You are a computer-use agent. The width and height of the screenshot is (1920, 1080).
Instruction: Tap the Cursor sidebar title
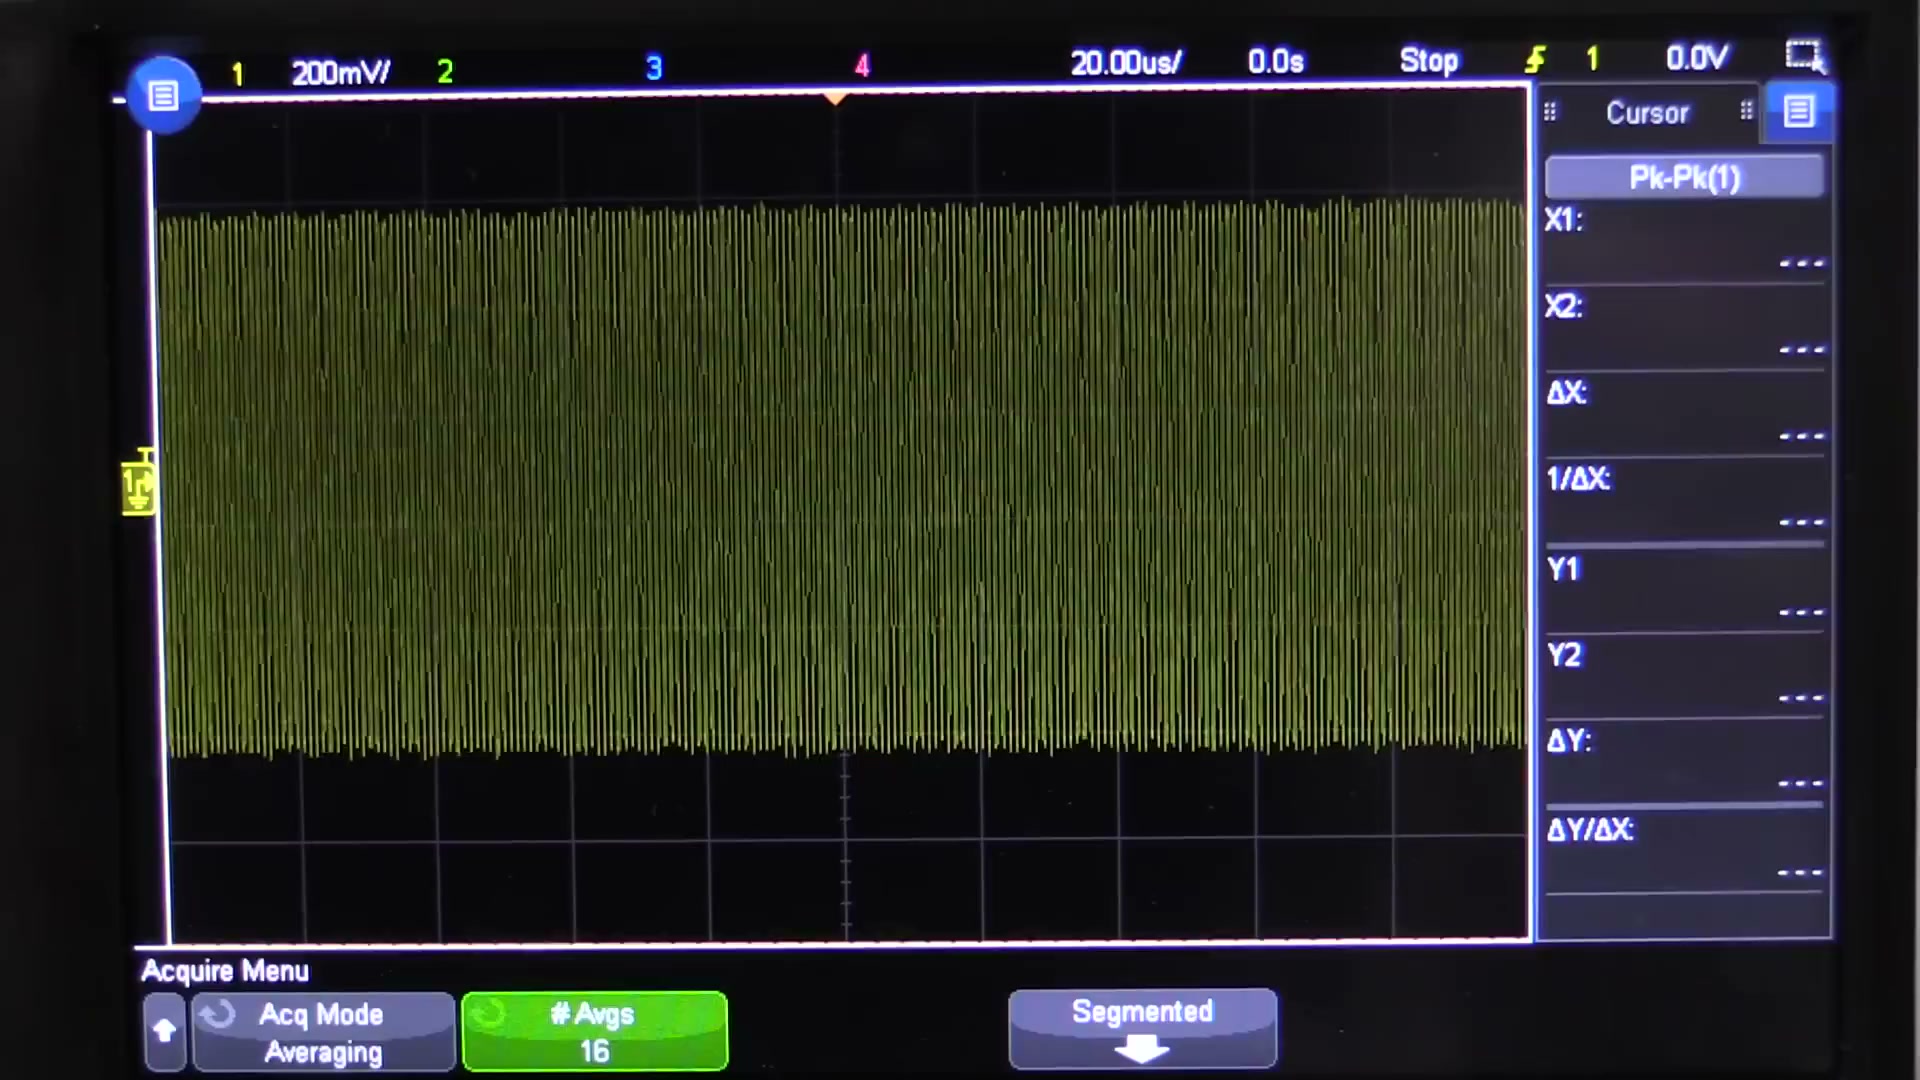(x=1647, y=113)
